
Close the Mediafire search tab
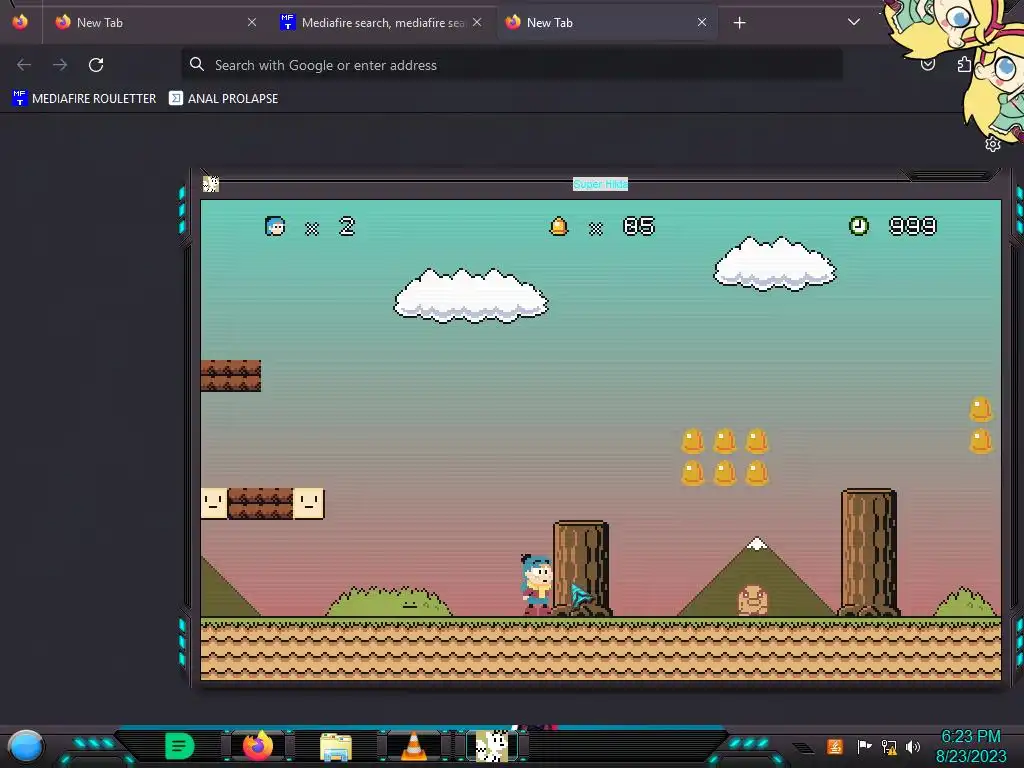click(x=477, y=22)
